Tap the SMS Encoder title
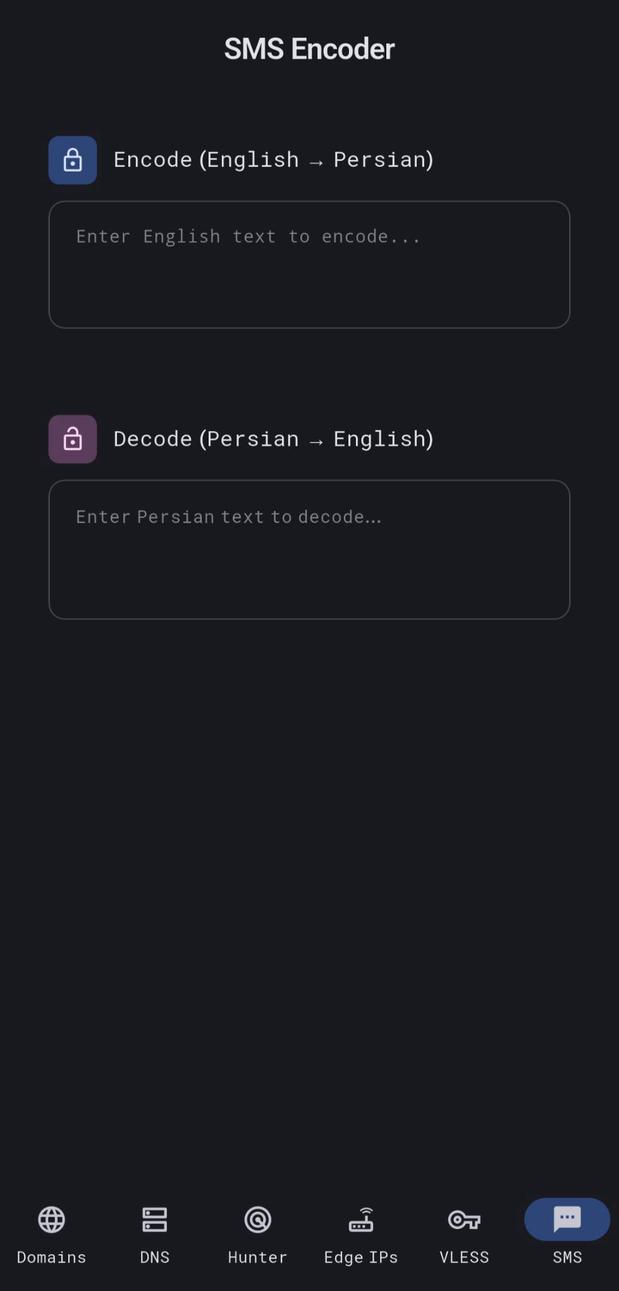The image size is (619, 1291). 309,48
